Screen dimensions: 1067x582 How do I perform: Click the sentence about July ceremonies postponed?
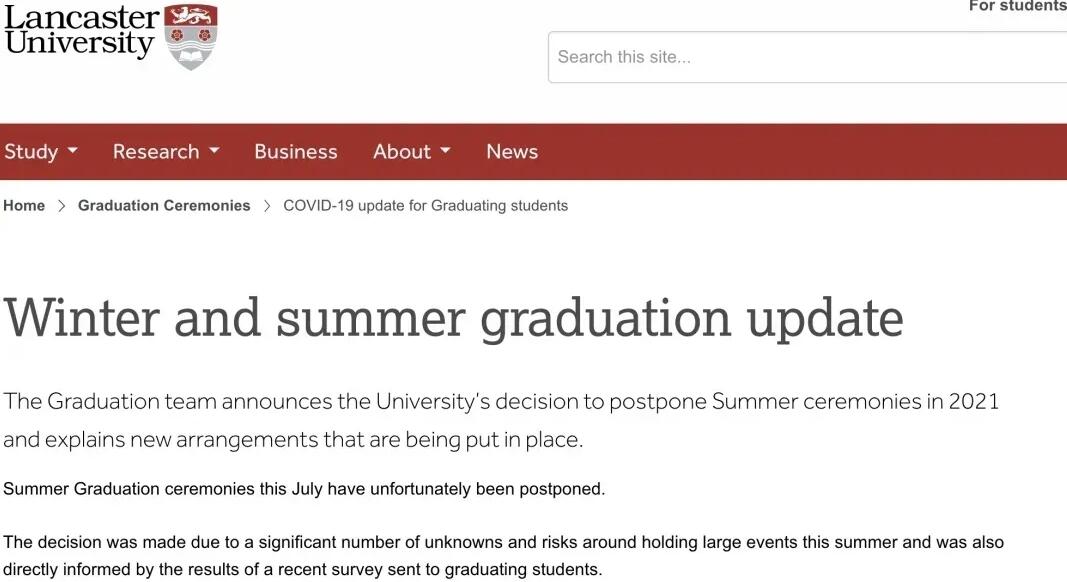pyautogui.click(x=304, y=490)
